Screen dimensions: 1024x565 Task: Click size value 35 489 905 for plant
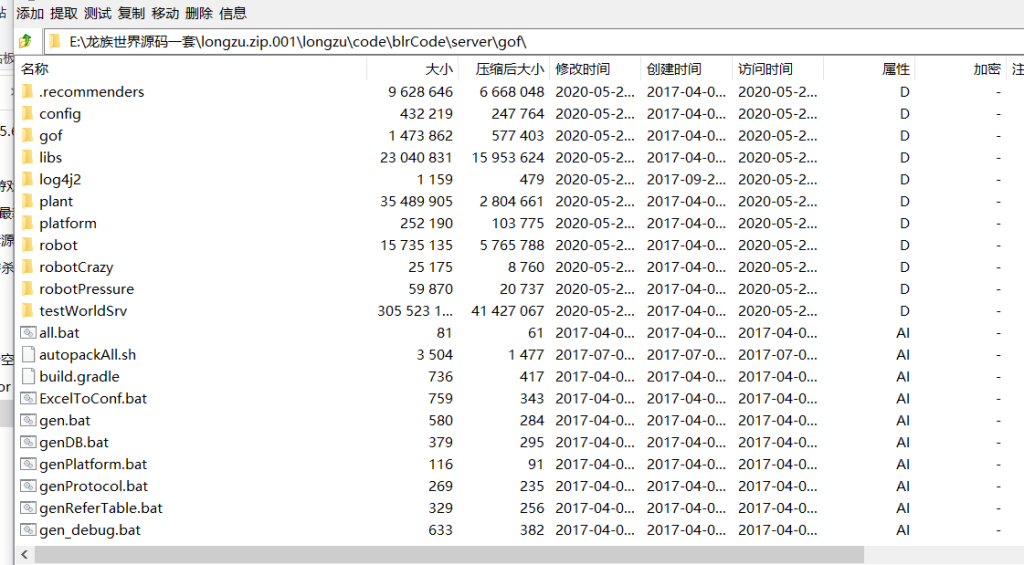tap(416, 201)
